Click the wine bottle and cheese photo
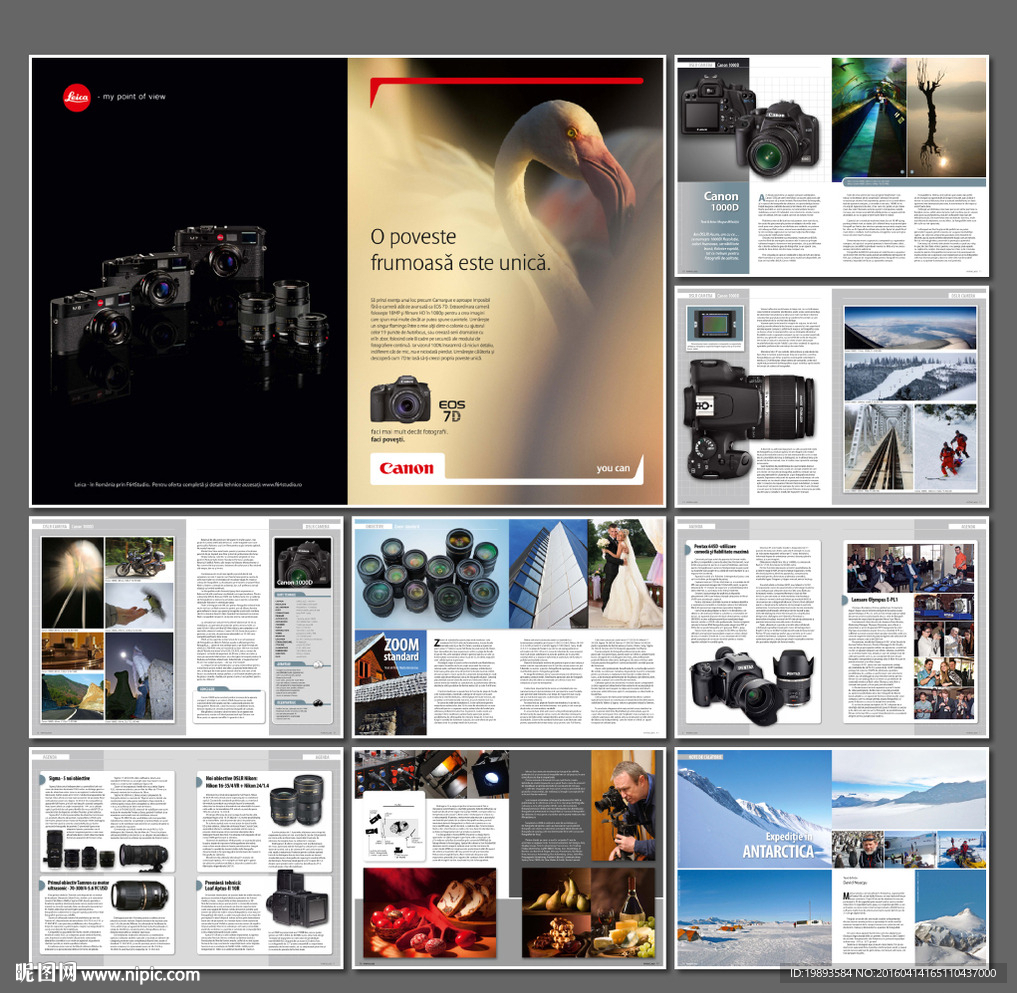 (623, 913)
